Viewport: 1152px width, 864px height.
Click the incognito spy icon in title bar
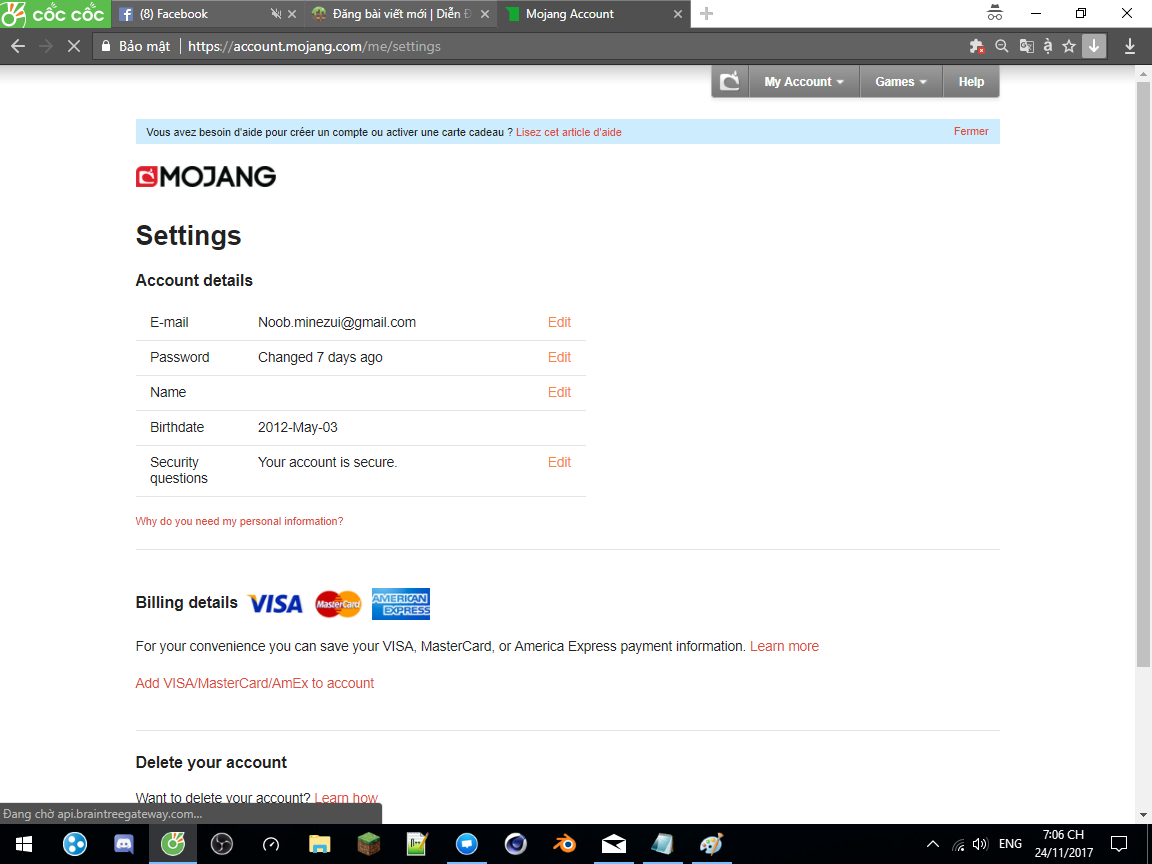(x=995, y=13)
